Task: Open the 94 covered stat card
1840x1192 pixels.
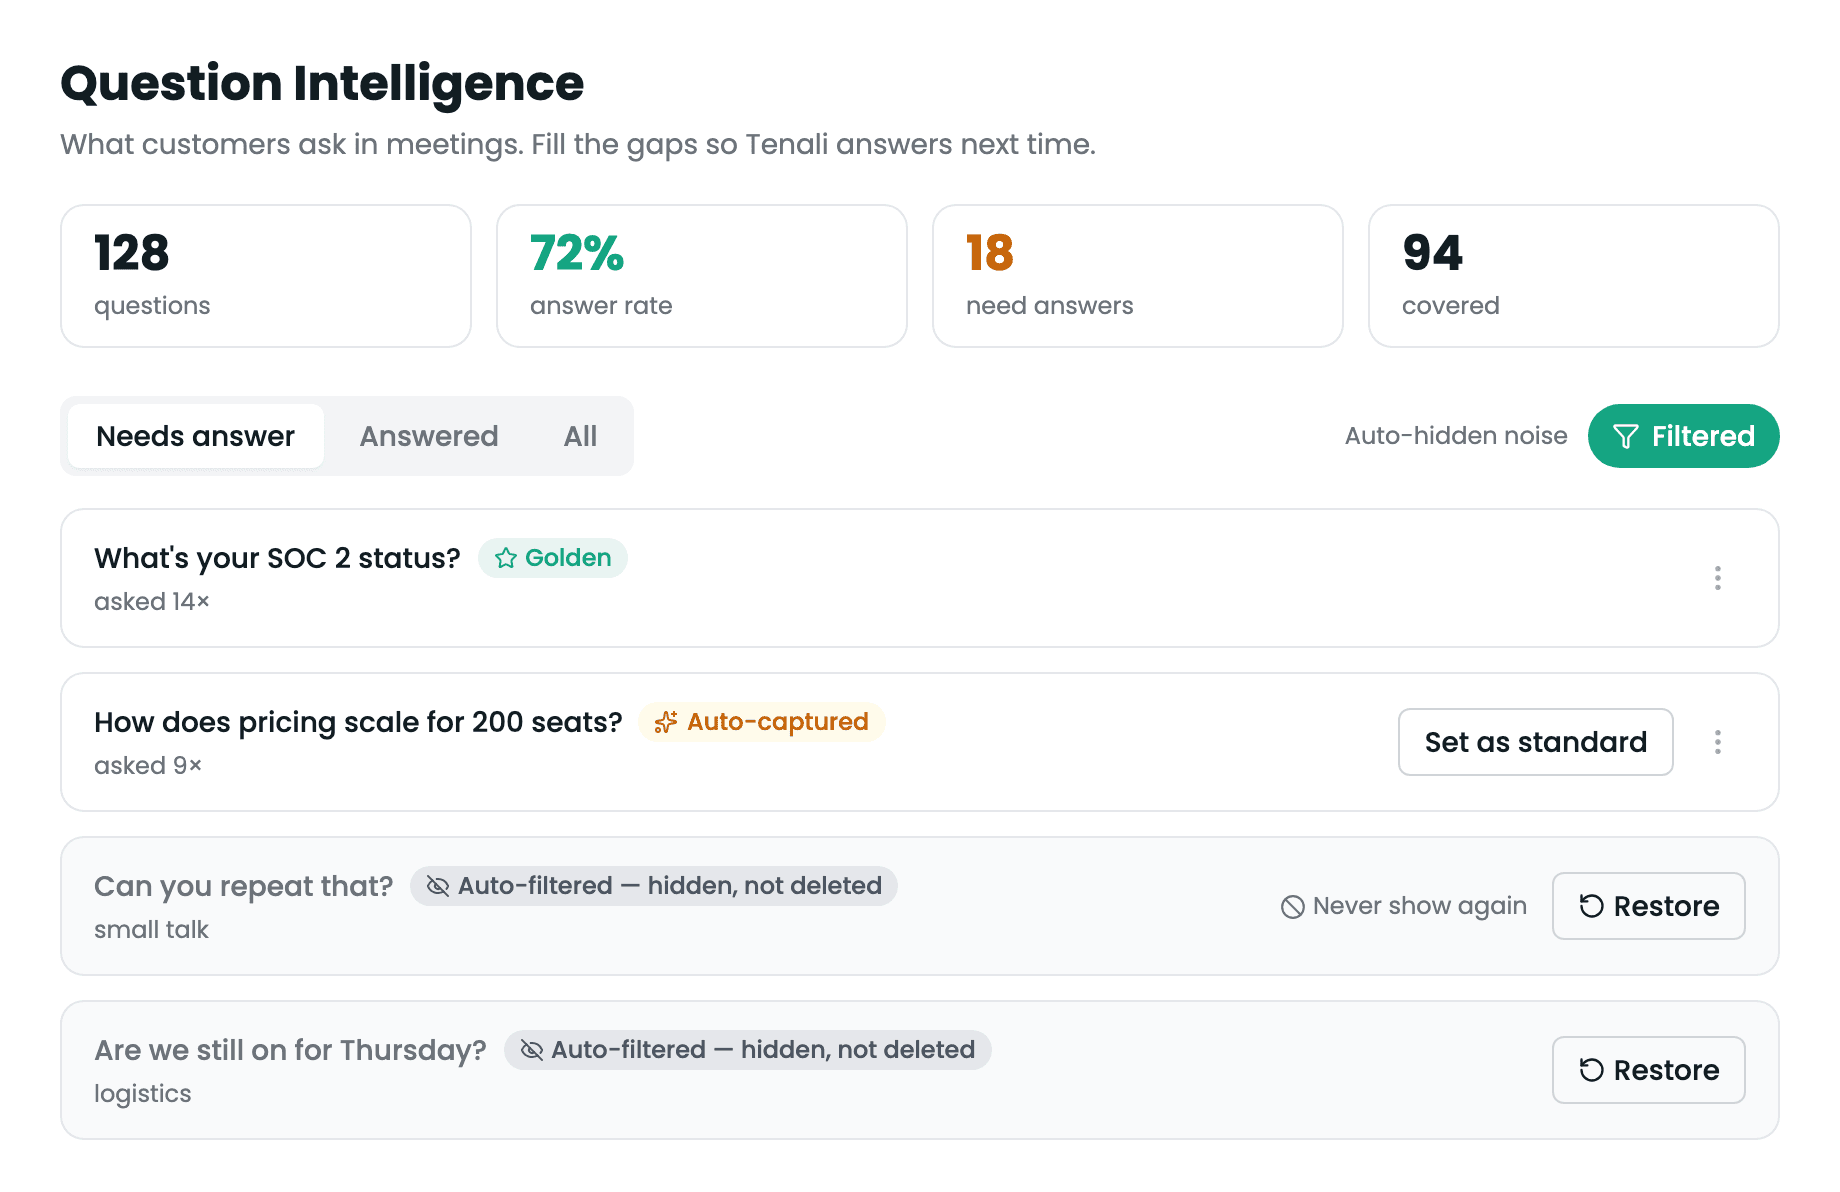Action: 1573,276
